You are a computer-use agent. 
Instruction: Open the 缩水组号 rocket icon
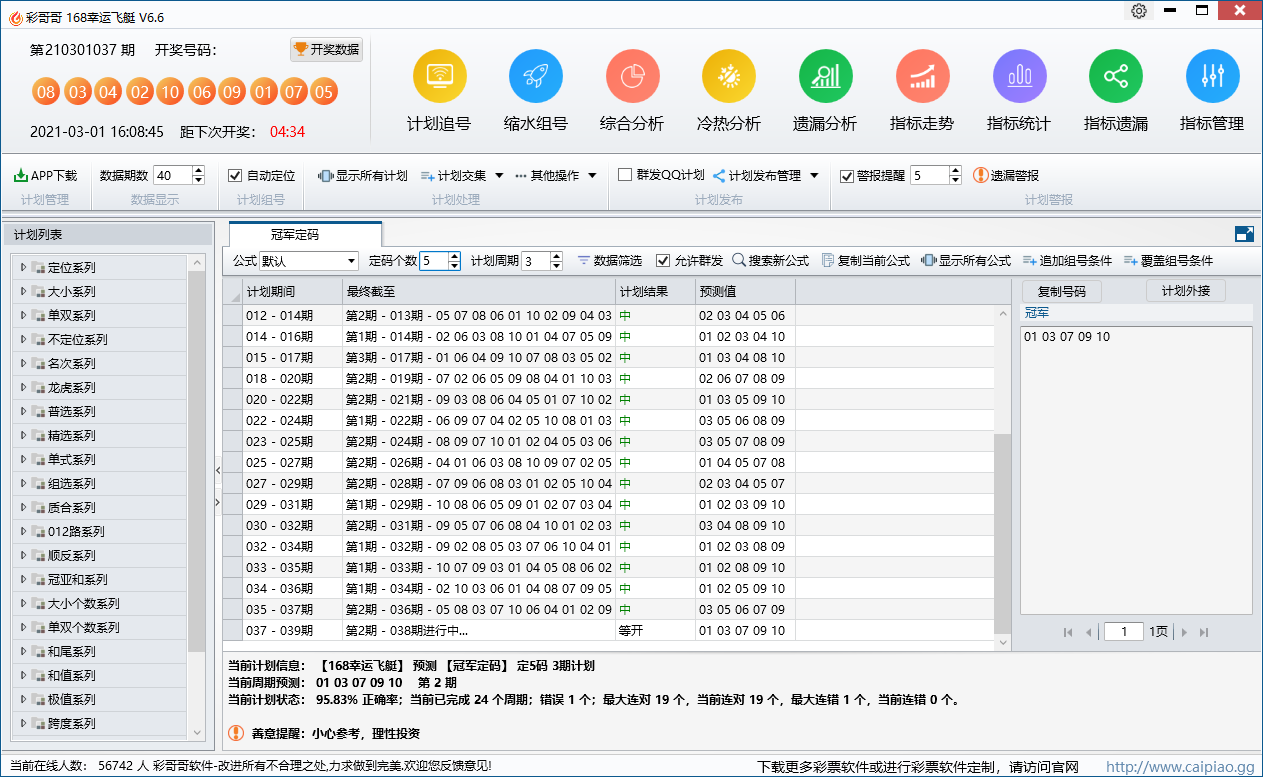coord(536,77)
